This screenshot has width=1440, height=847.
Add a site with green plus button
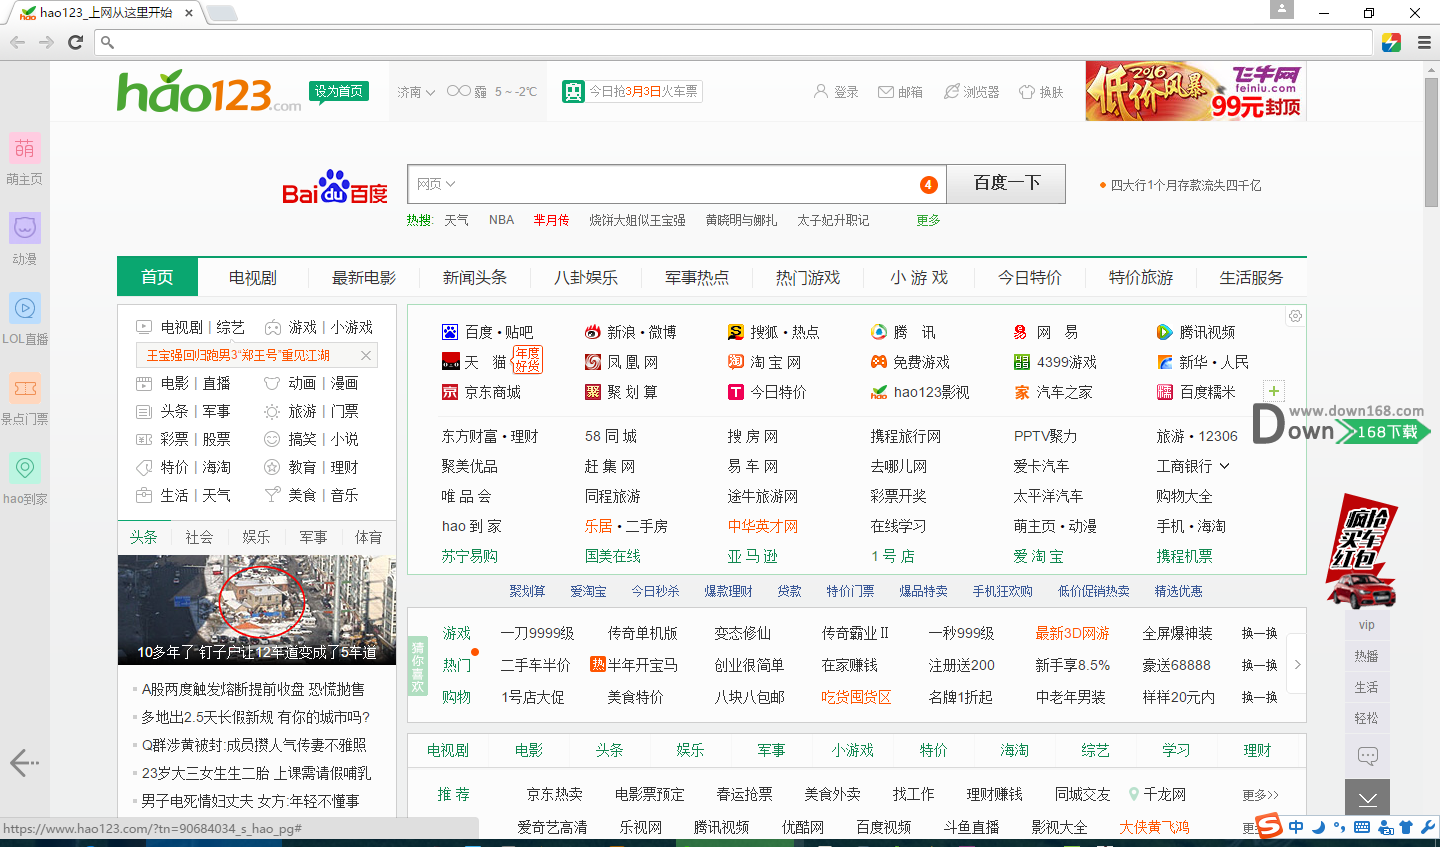(1274, 391)
